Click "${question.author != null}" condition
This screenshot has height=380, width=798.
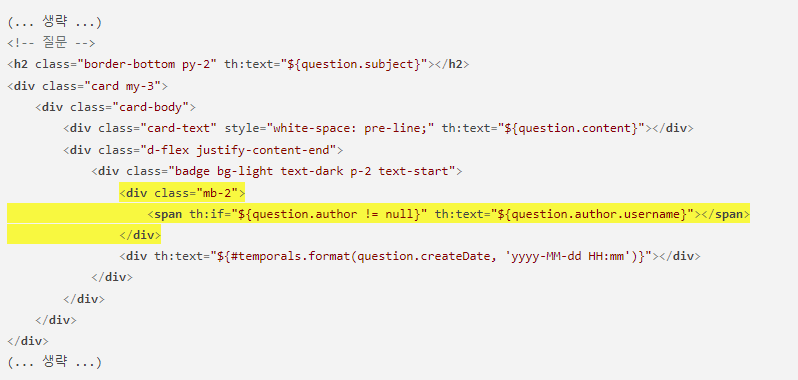pyautogui.click(x=329, y=214)
